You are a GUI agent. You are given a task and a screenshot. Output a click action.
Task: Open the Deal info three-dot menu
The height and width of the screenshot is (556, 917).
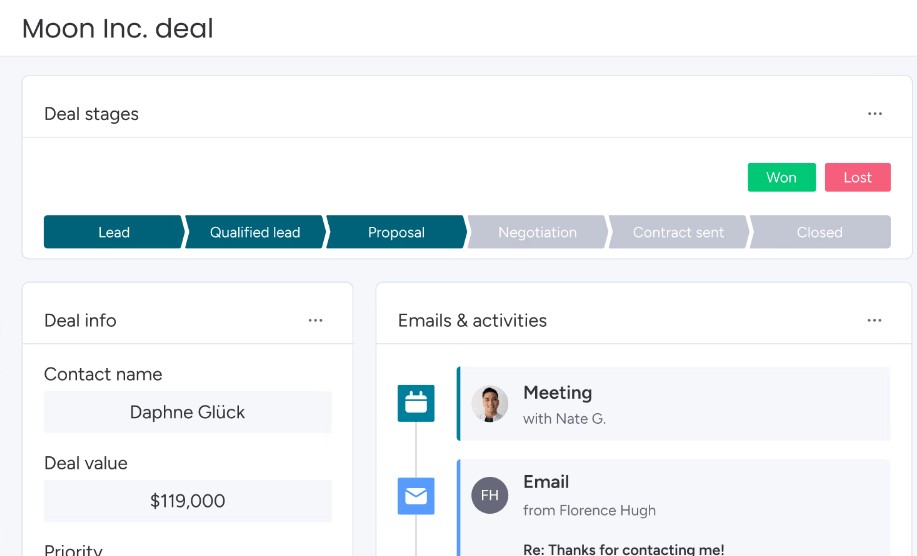(316, 320)
